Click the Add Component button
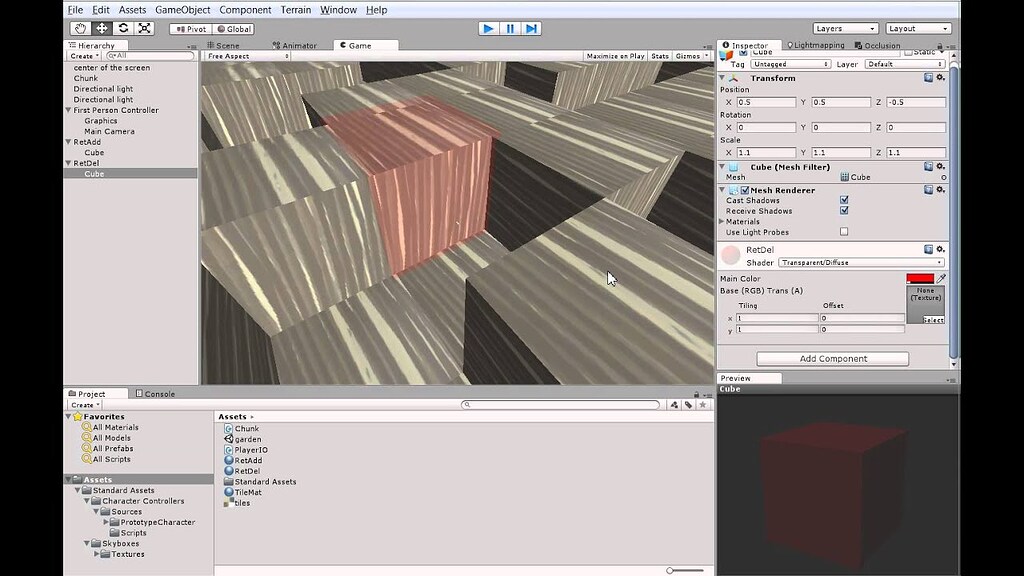The height and width of the screenshot is (576, 1024). (x=833, y=358)
